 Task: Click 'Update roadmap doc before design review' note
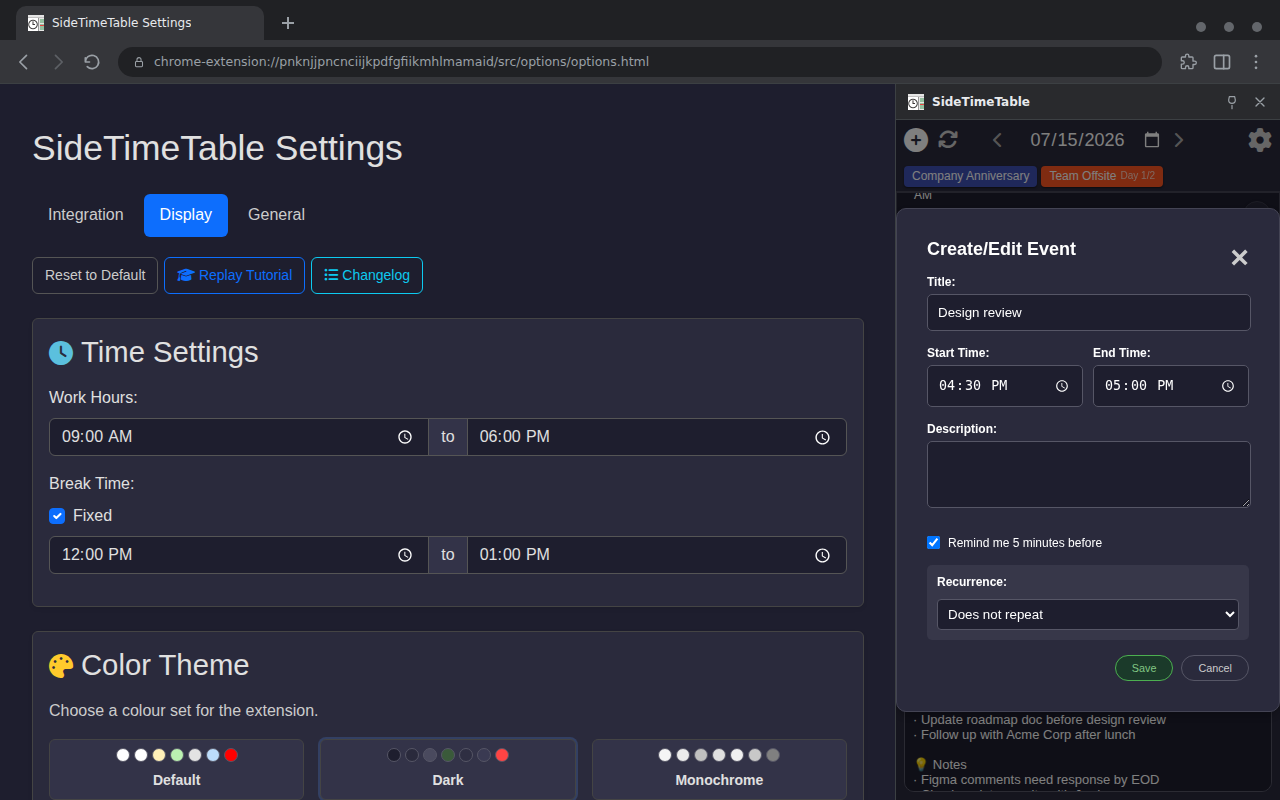coord(1040,720)
